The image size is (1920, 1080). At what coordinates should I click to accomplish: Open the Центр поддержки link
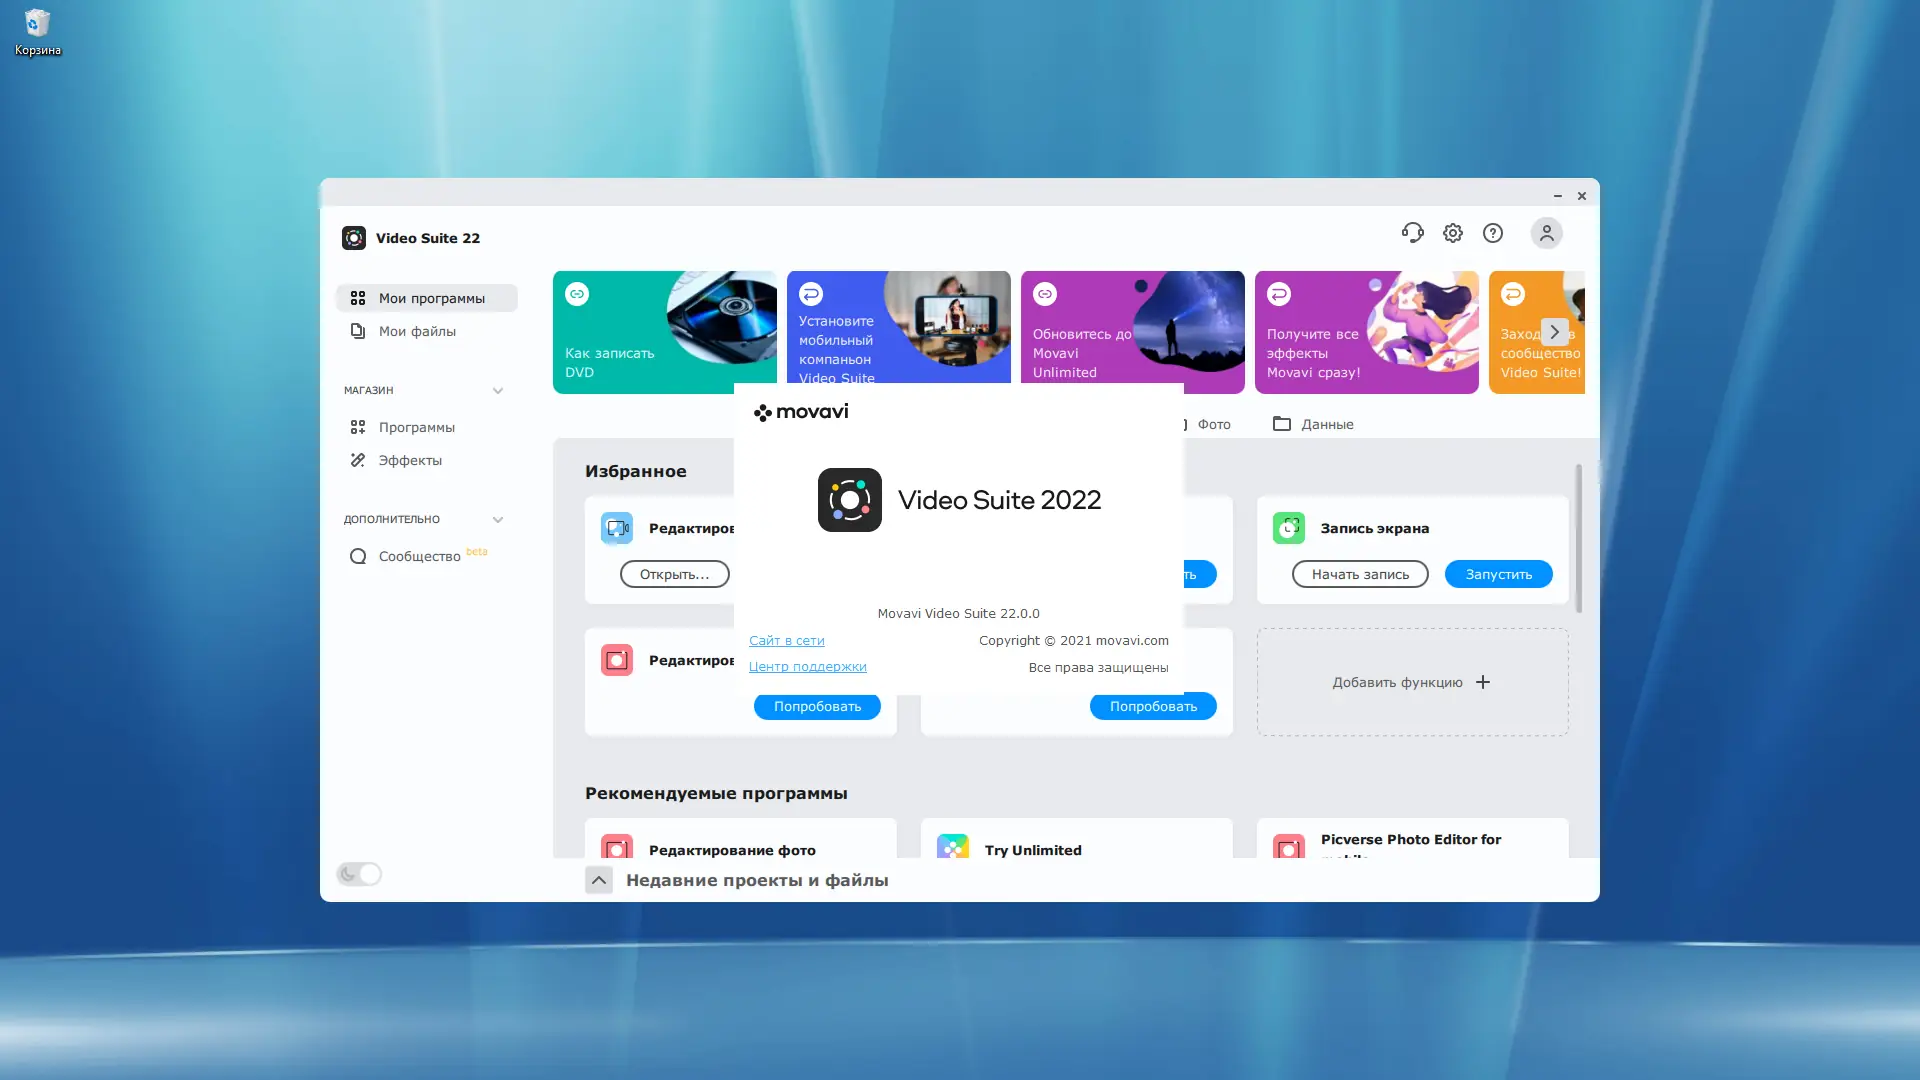click(x=808, y=667)
